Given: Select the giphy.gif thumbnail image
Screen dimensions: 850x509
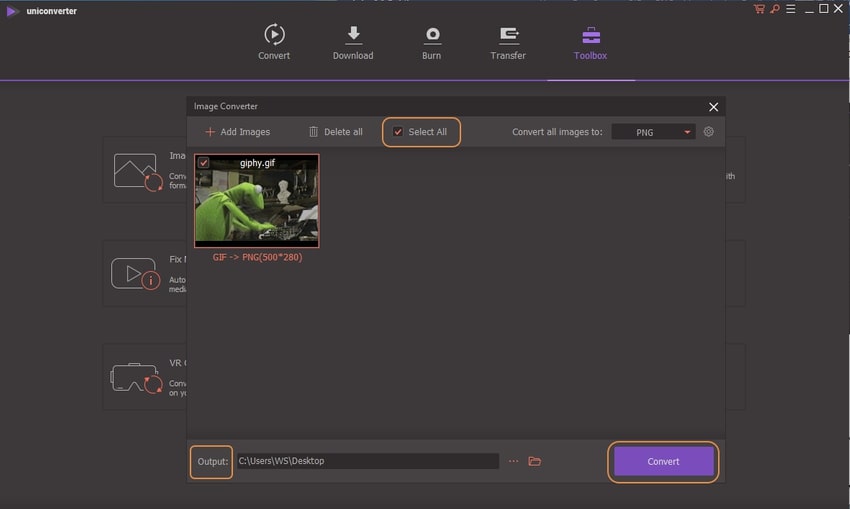Looking at the screenshot, I should 257,205.
